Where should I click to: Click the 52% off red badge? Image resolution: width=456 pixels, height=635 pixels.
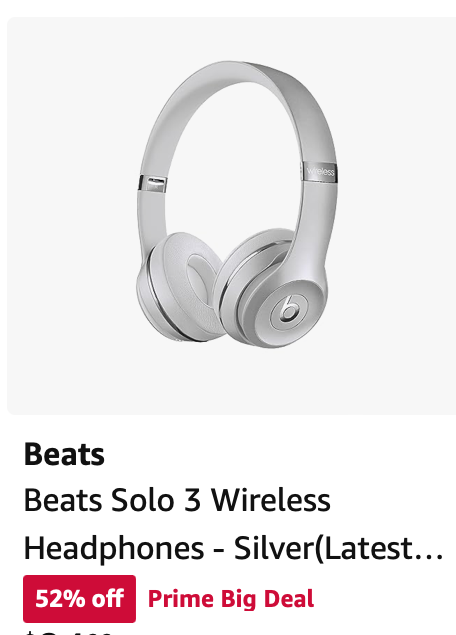[x=79, y=599]
